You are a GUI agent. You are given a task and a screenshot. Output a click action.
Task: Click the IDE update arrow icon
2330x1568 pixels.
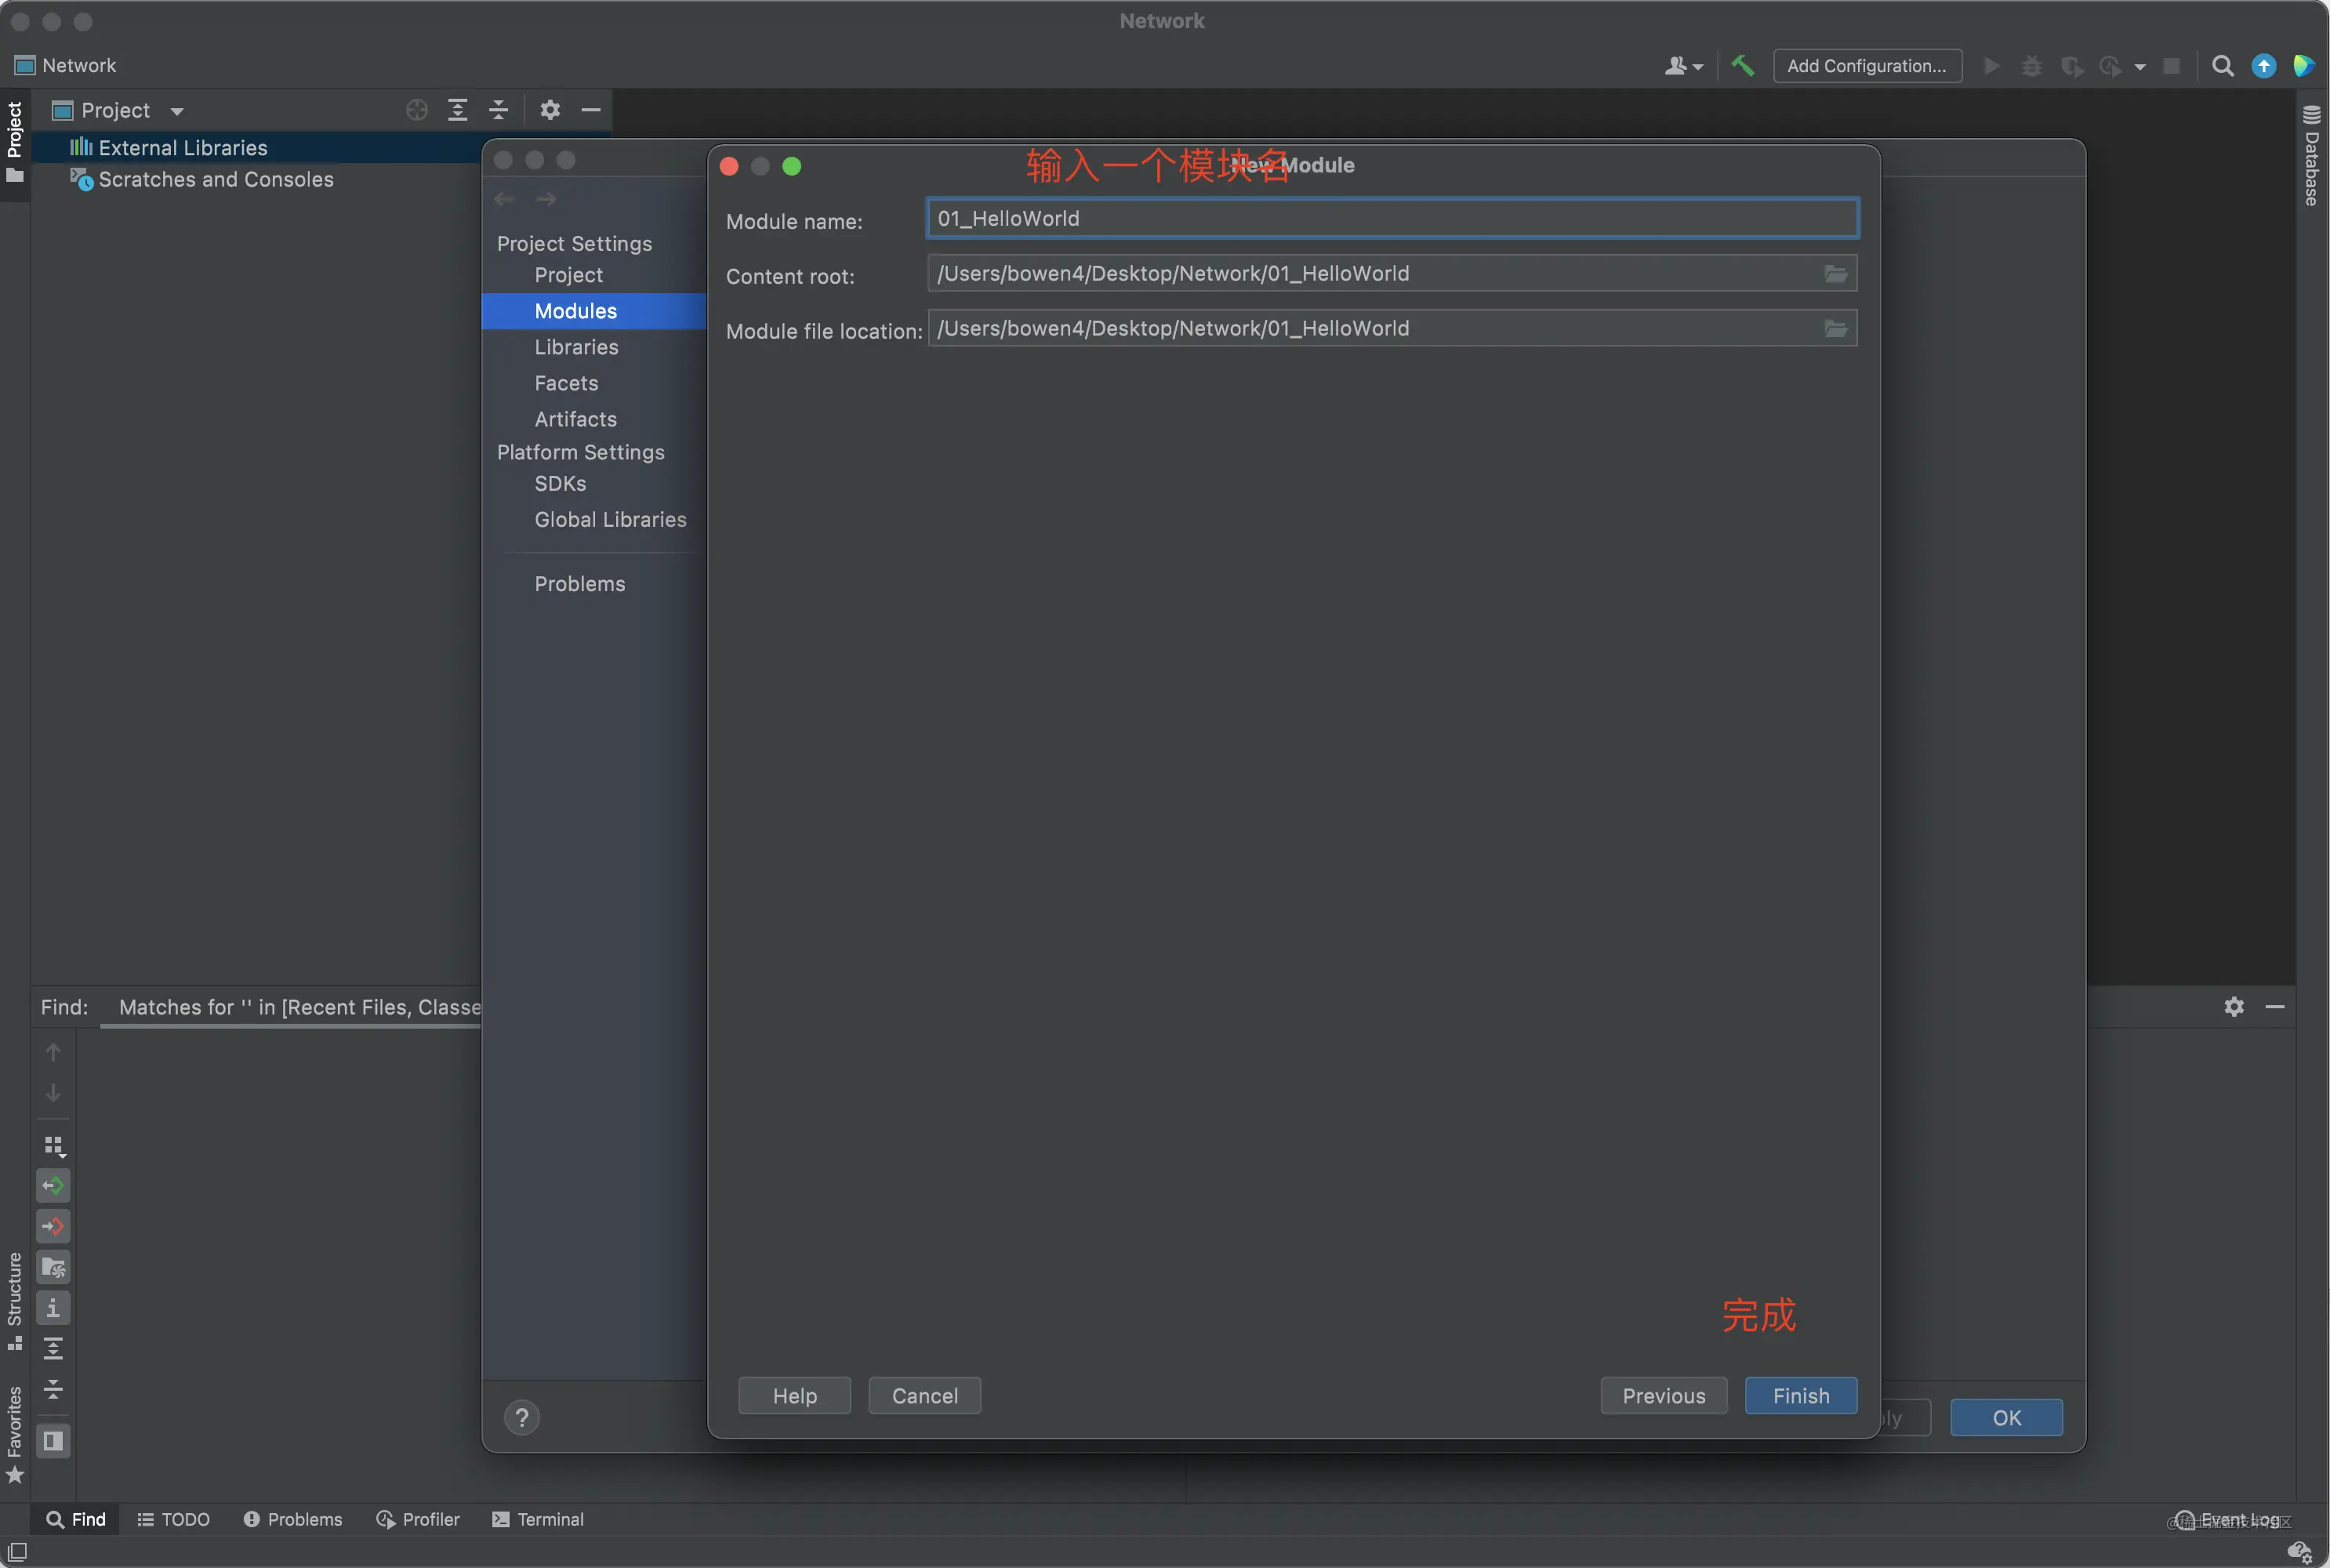(2263, 66)
